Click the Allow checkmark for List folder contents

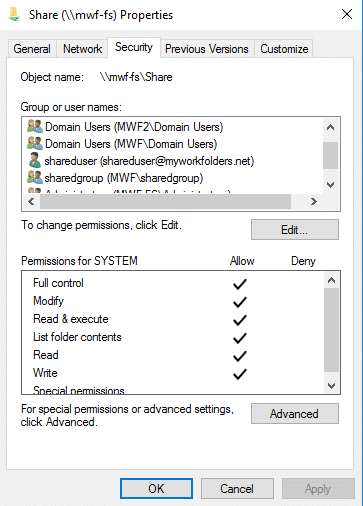tap(240, 338)
